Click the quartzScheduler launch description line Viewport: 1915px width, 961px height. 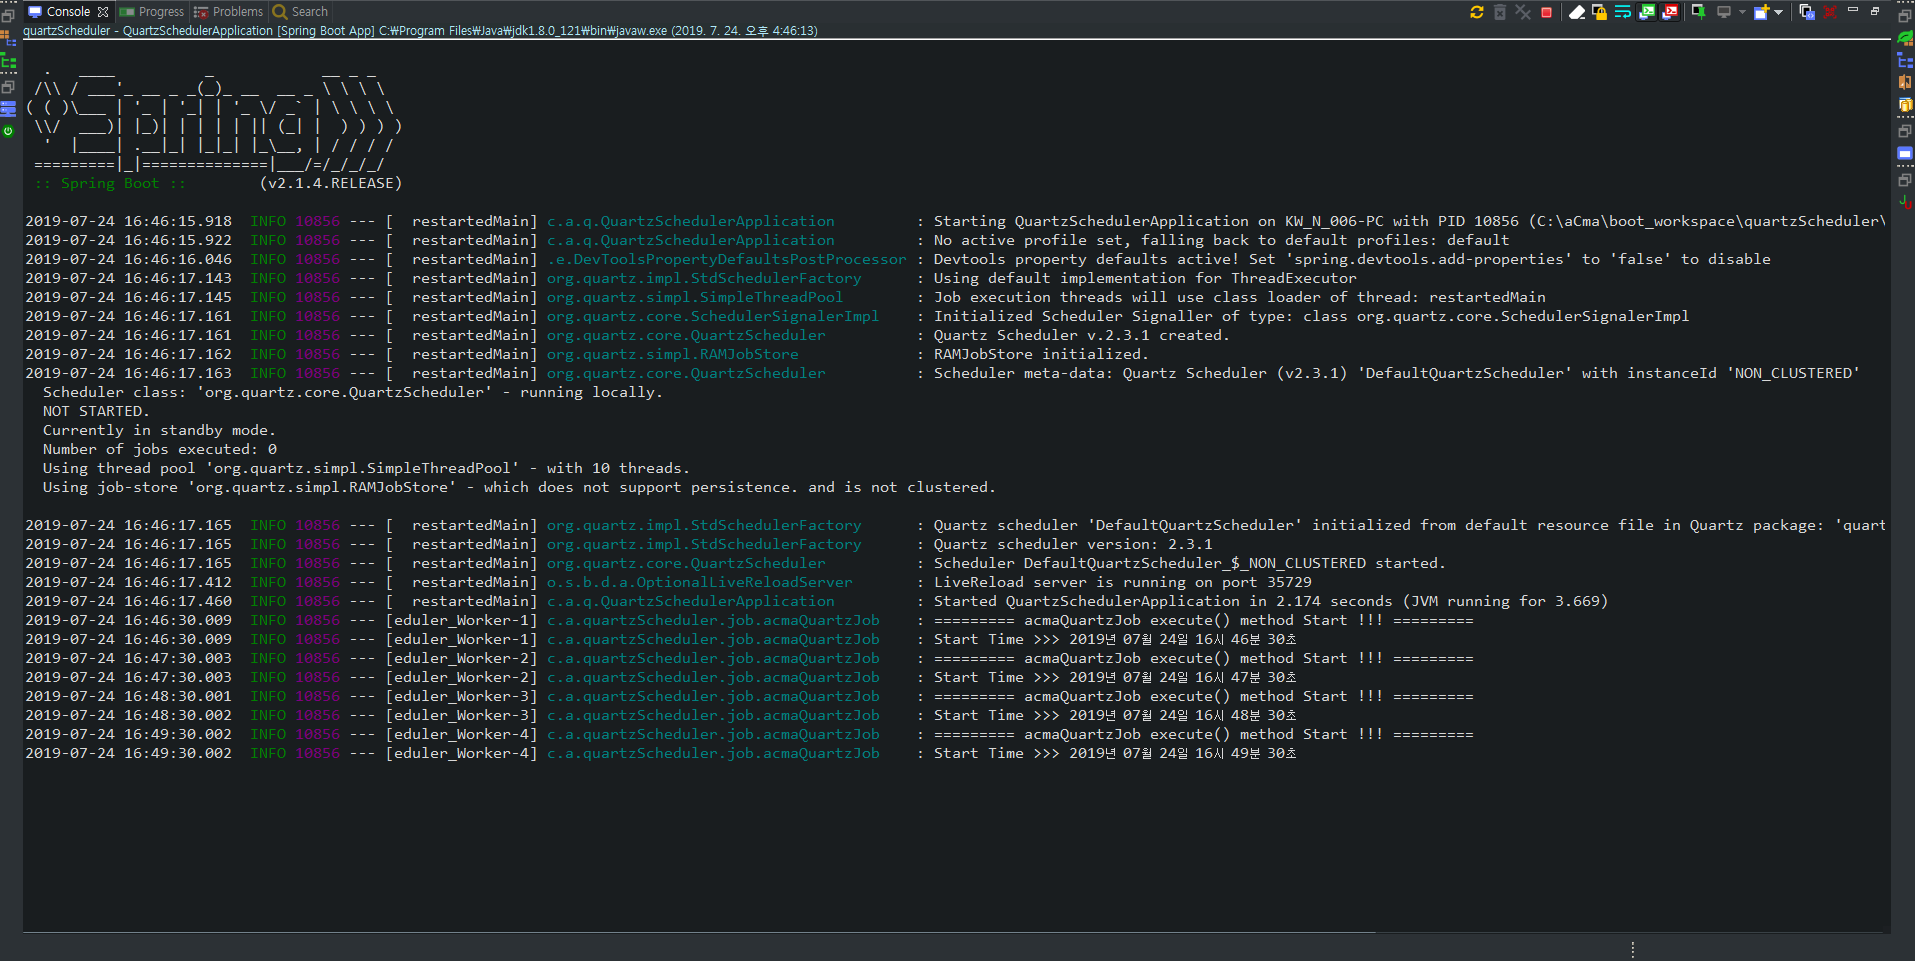[x=420, y=31]
